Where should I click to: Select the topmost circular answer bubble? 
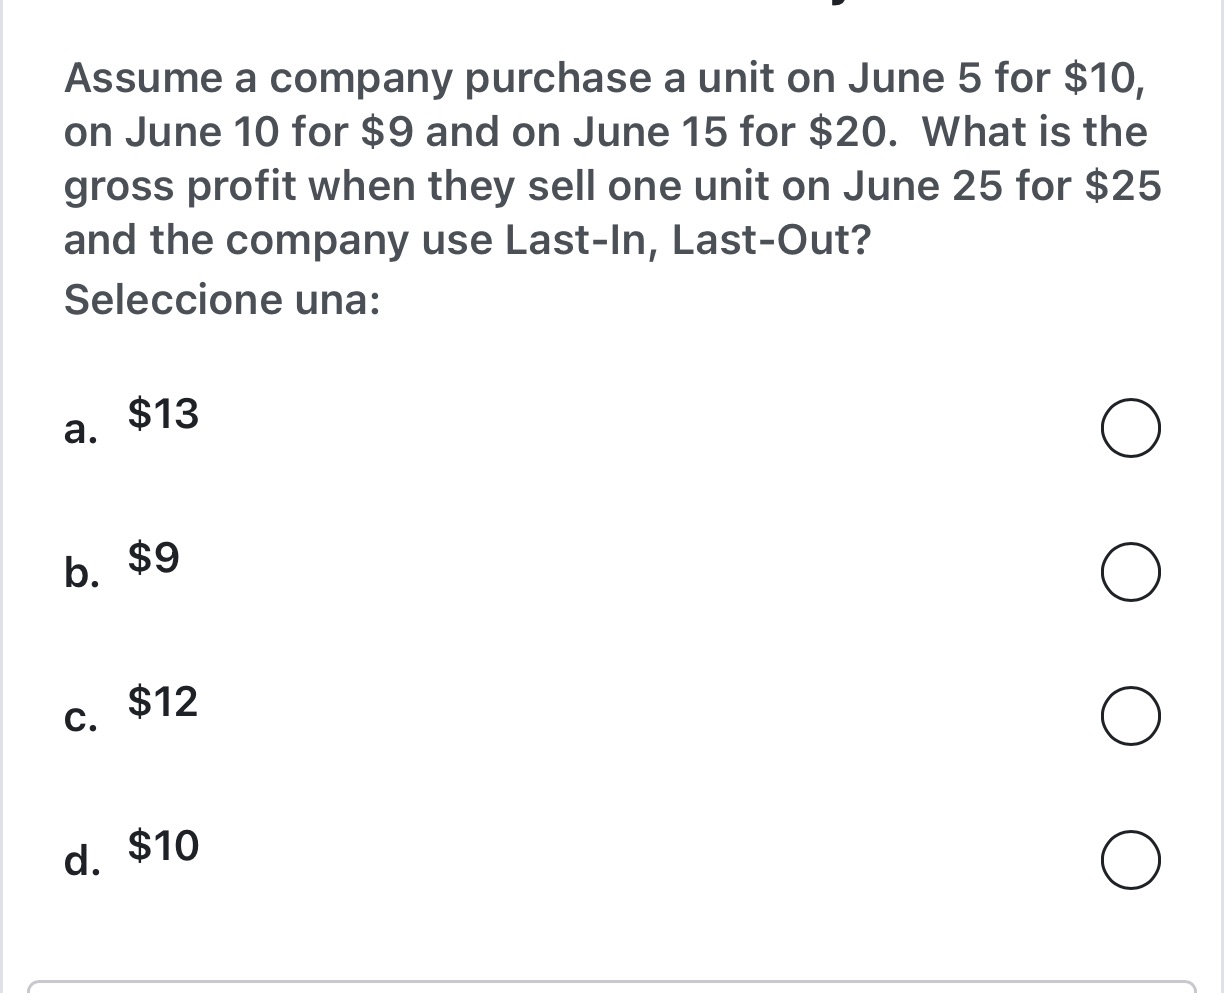point(1130,427)
